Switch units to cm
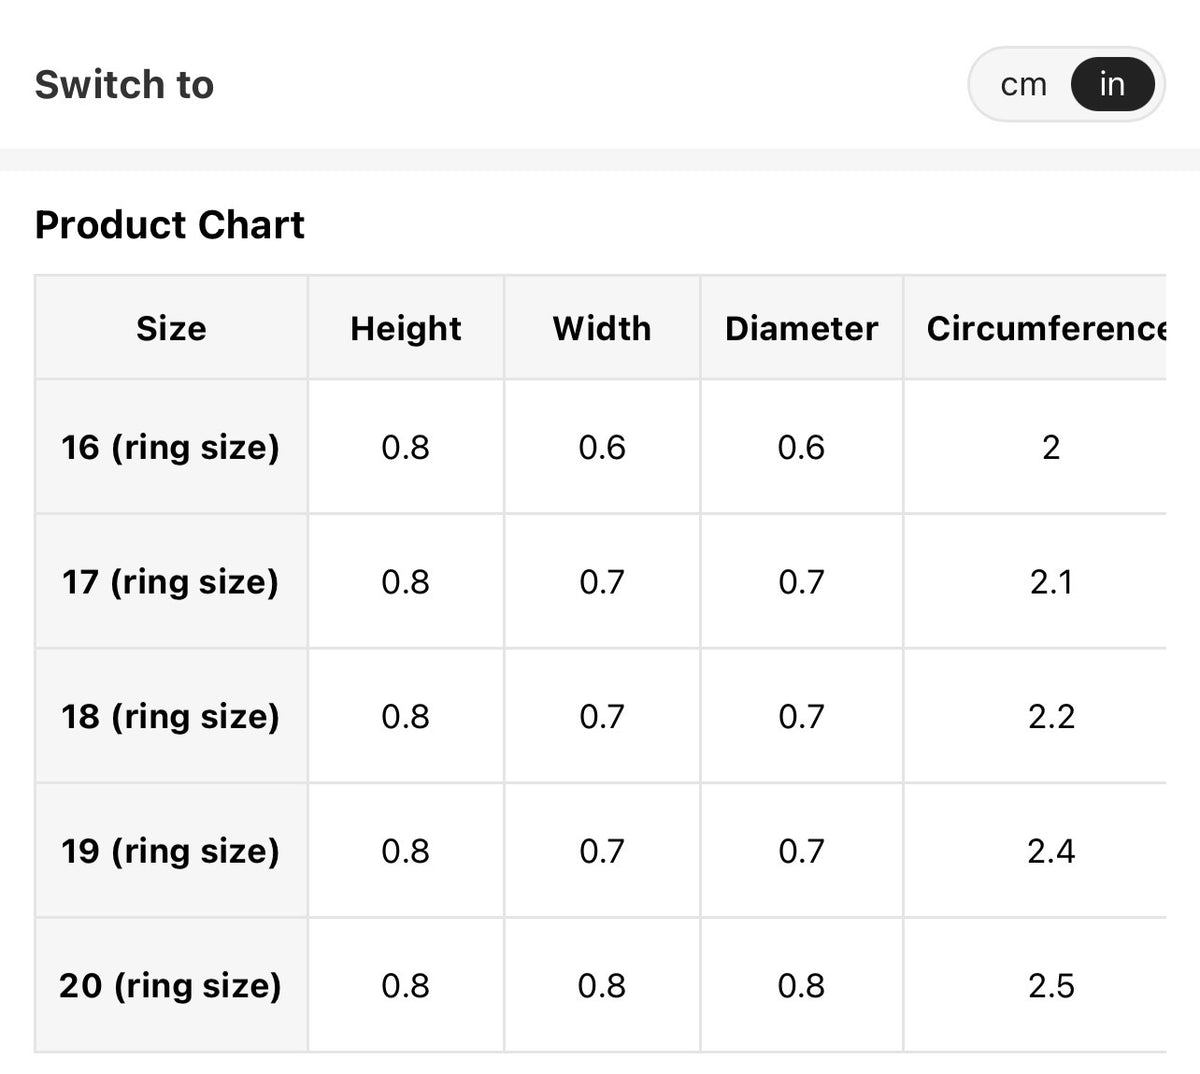 1023,85
